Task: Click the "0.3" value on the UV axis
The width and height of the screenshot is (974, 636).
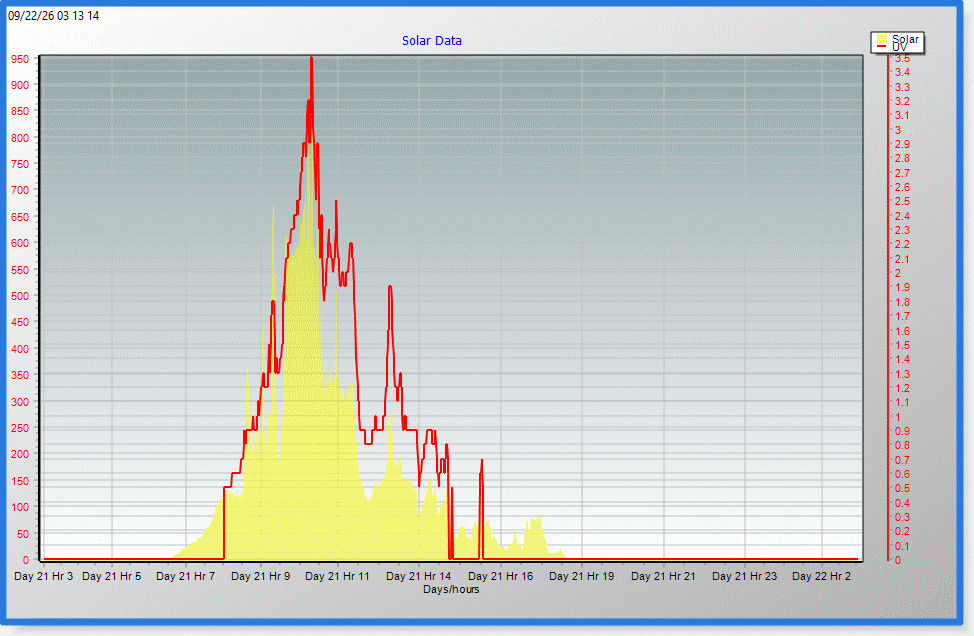Action: pos(902,517)
